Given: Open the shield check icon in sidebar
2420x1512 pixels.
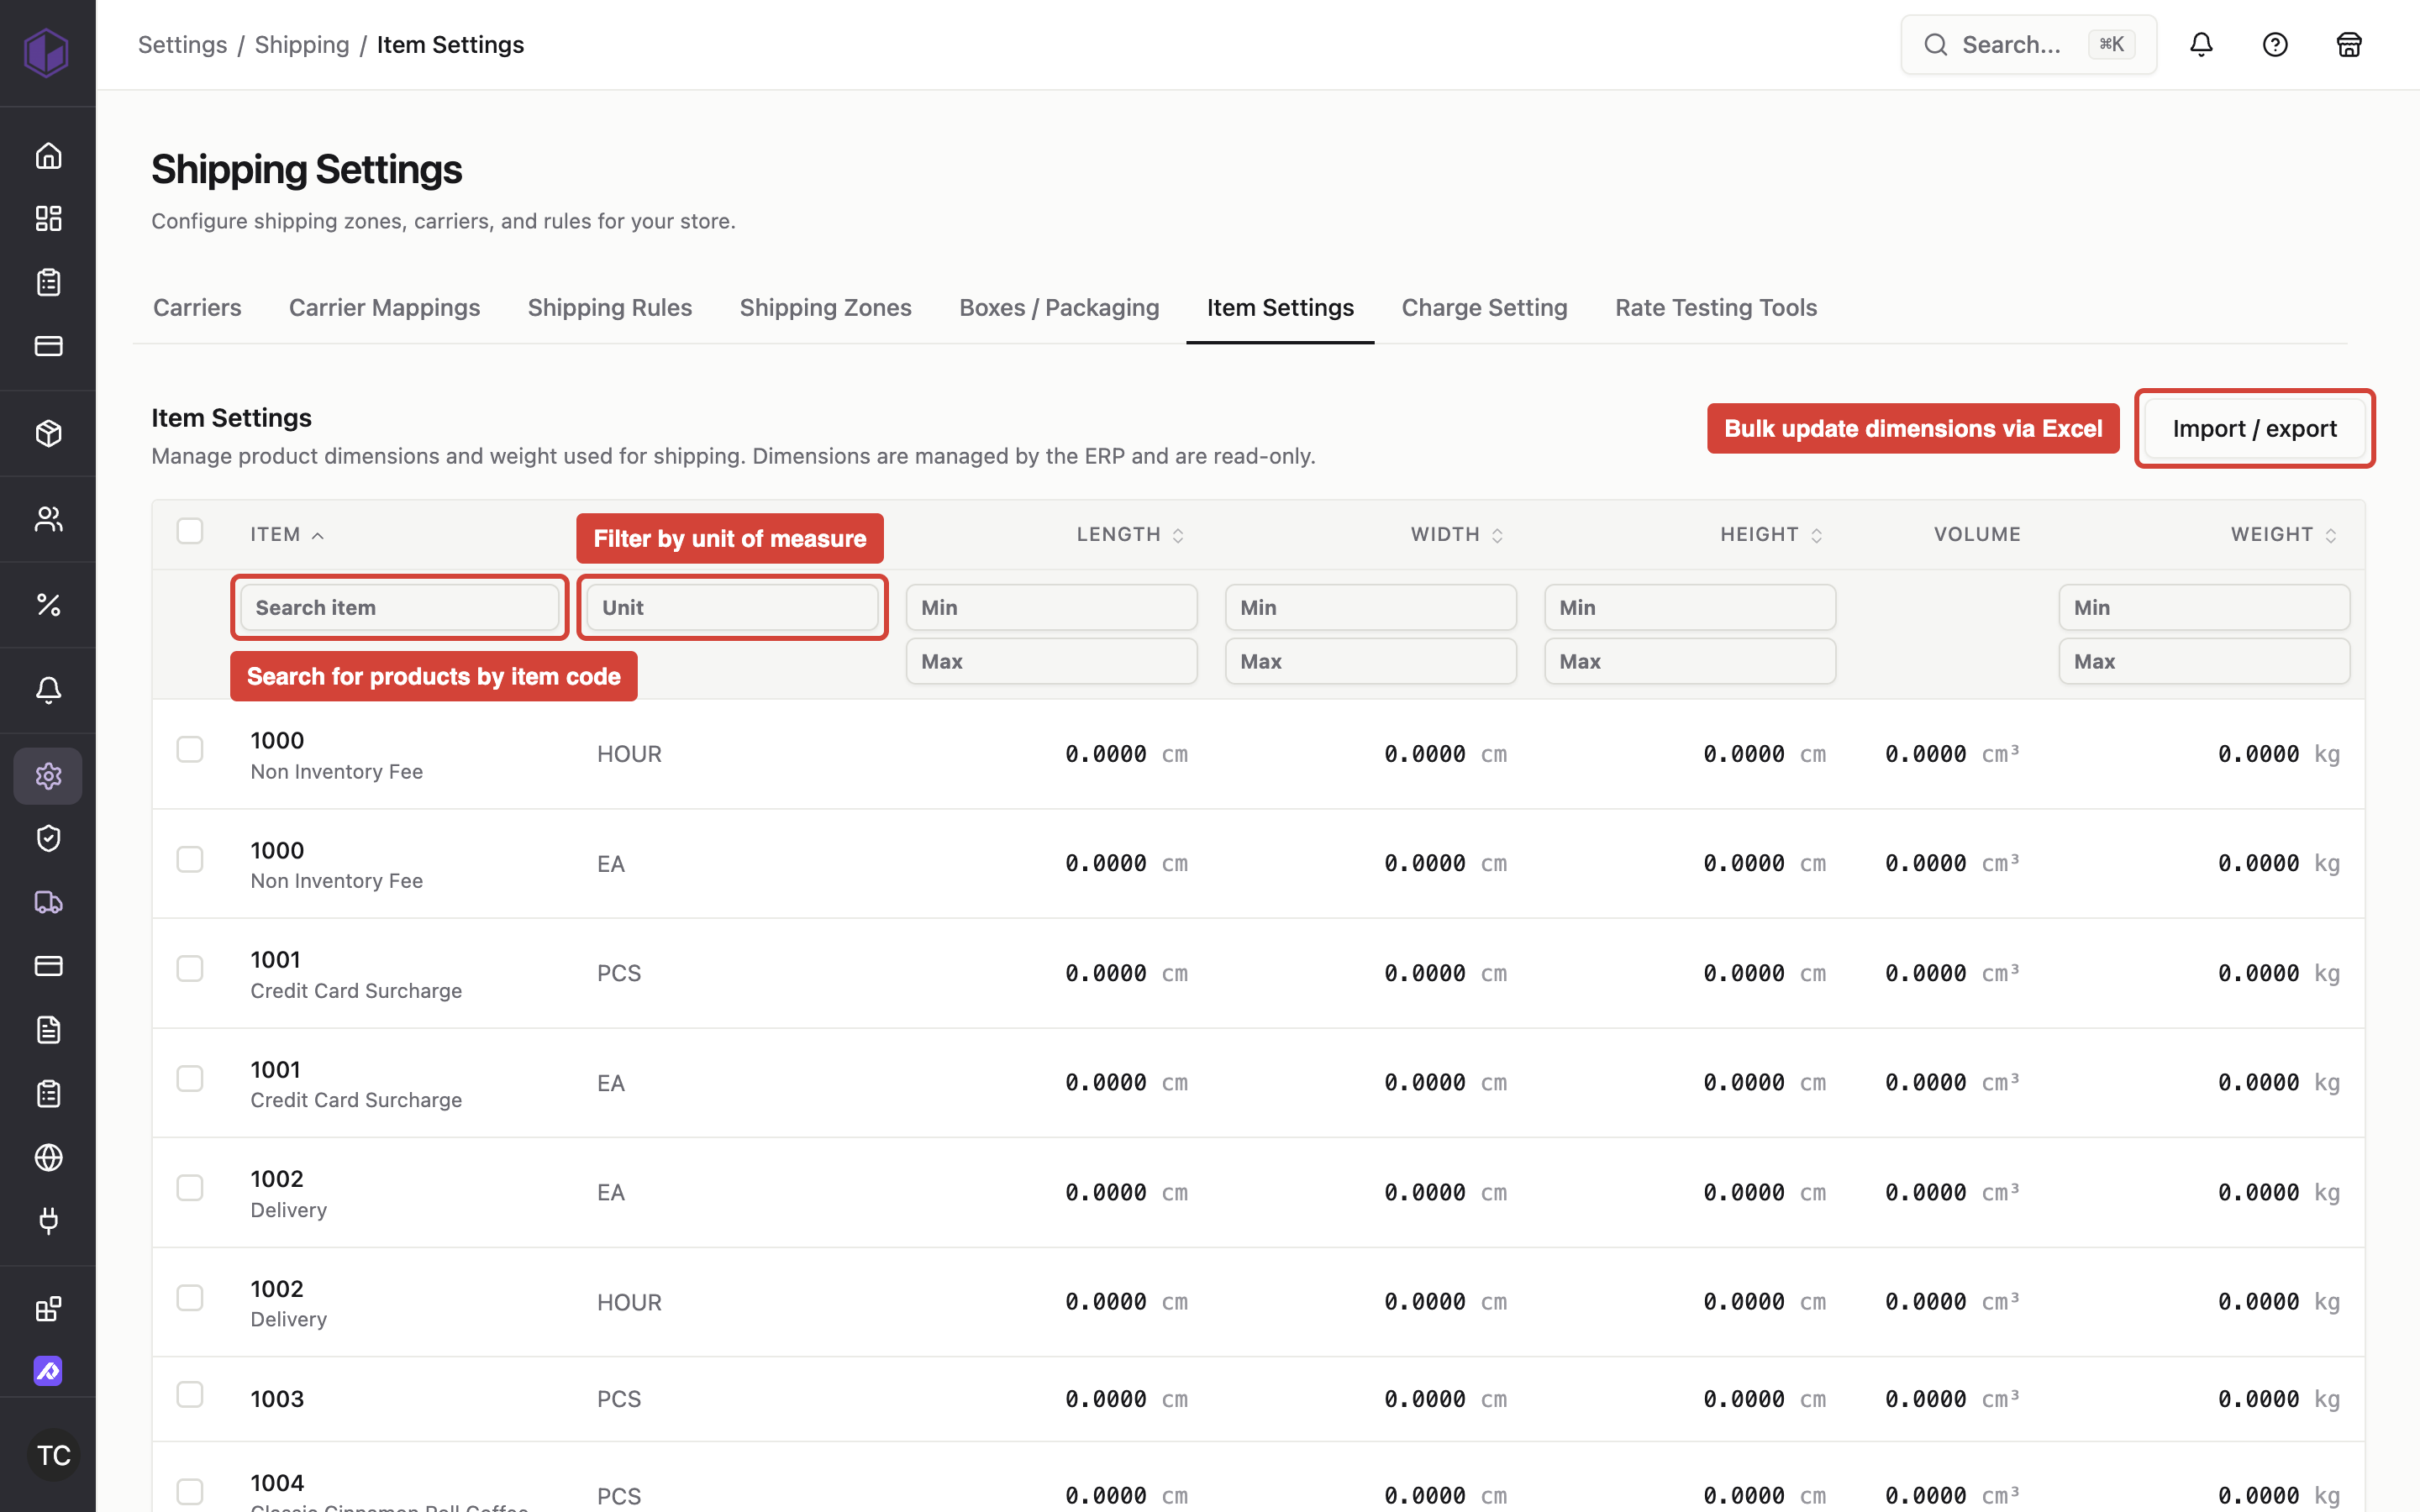Looking at the screenshot, I should [x=48, y=838].
